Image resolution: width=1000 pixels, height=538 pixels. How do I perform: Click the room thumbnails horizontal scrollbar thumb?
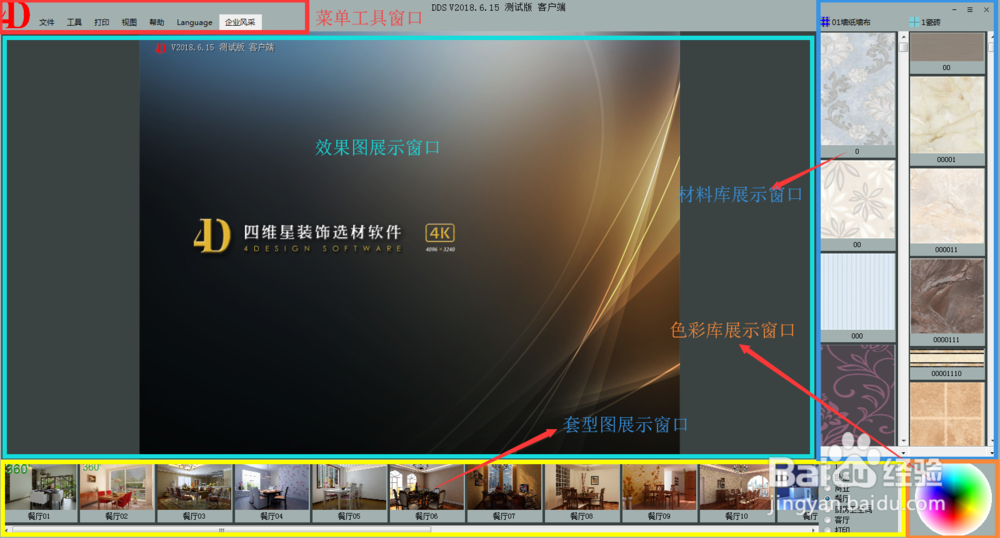click(x=221, y=530)
